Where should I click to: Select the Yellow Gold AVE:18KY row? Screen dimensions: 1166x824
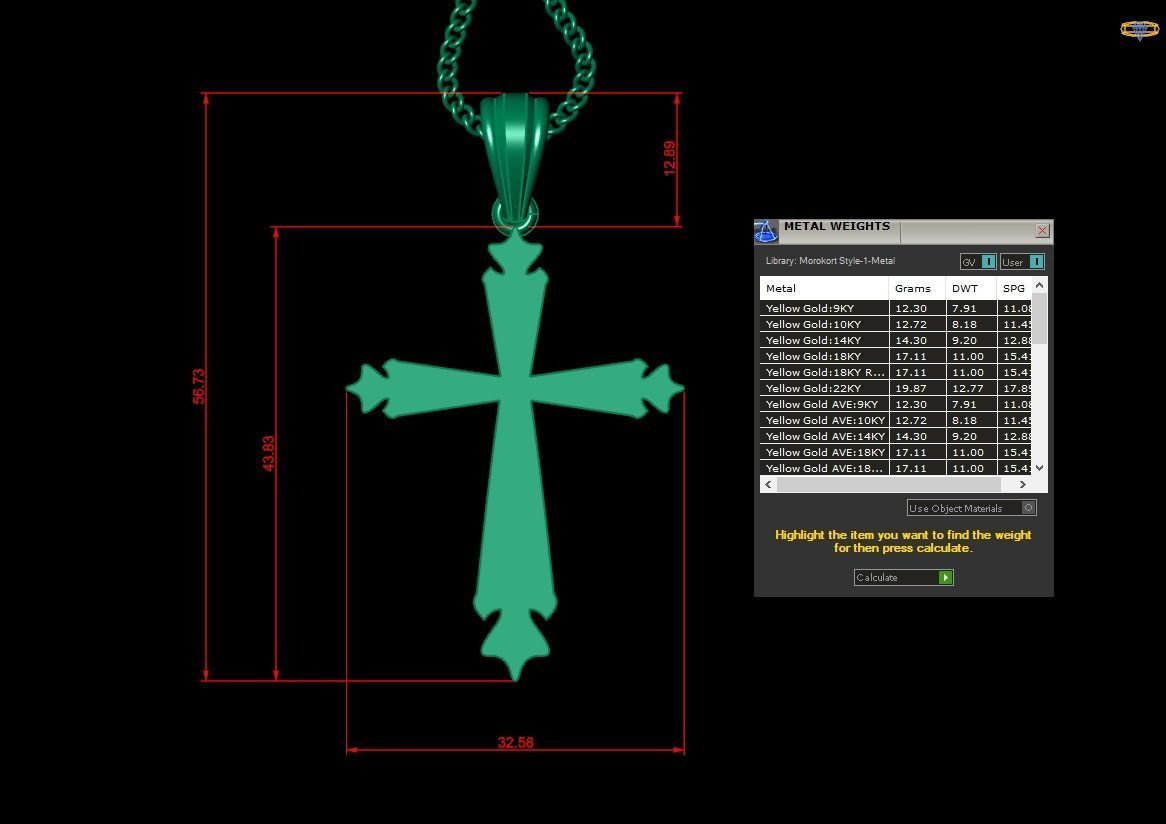tap(896, 452)
